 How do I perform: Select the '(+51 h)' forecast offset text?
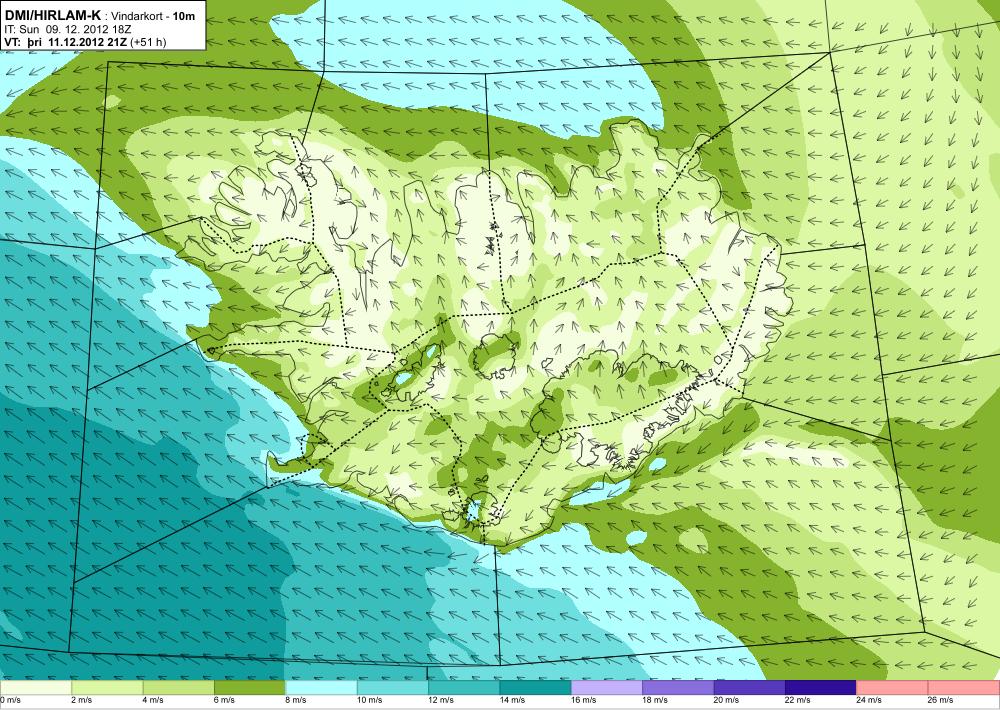pos(148,42)
